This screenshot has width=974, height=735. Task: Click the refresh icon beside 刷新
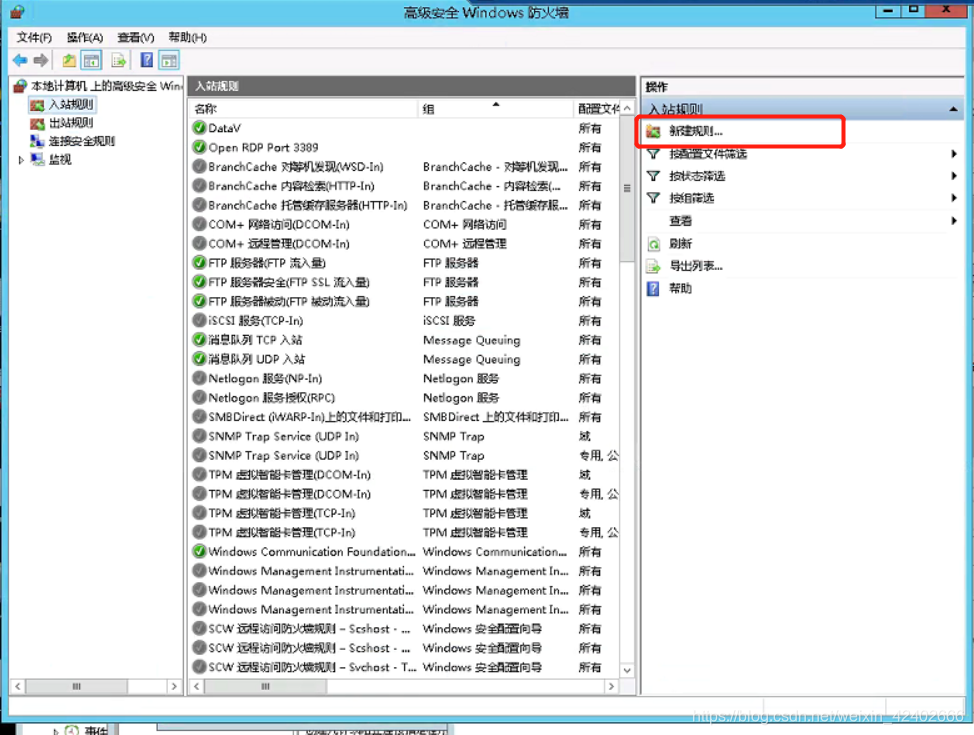click(653, 244)
